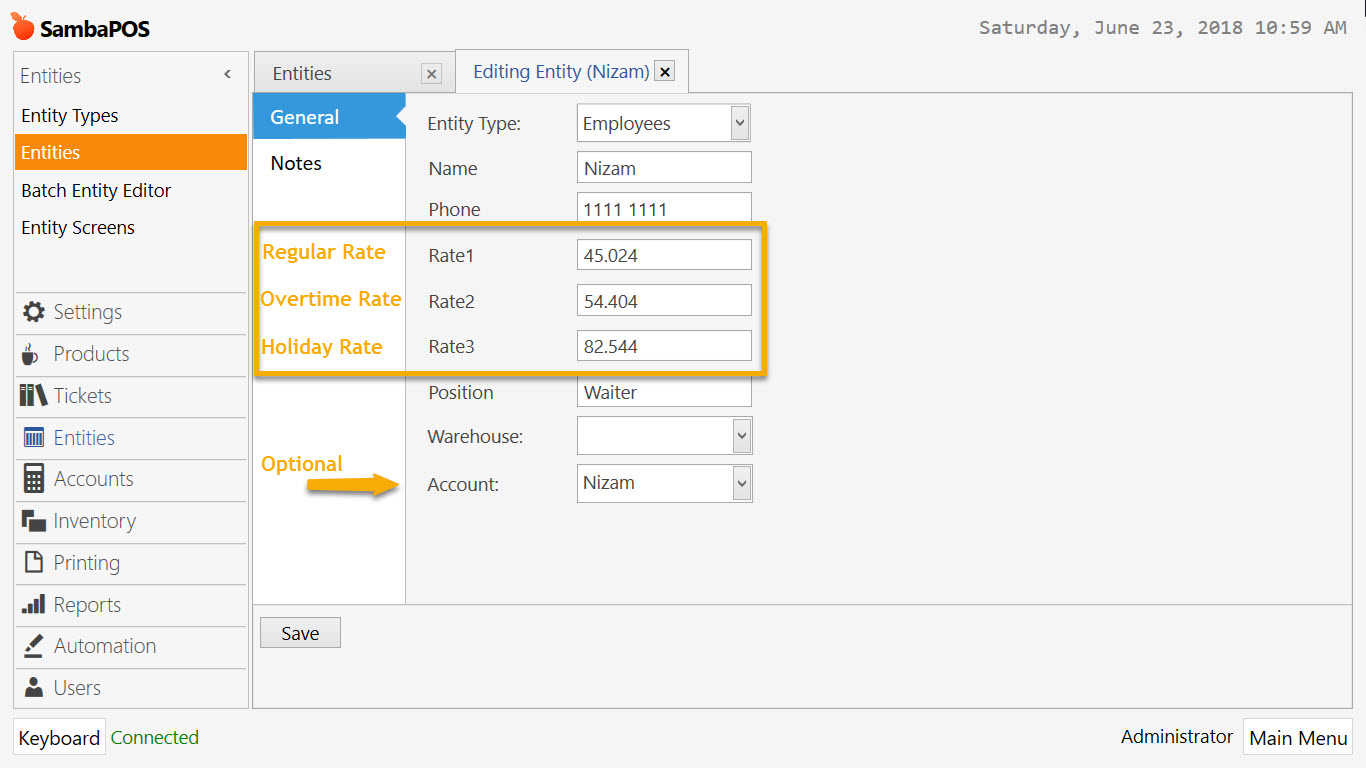Open the Automation pencil icon

[x=35, y=646]
